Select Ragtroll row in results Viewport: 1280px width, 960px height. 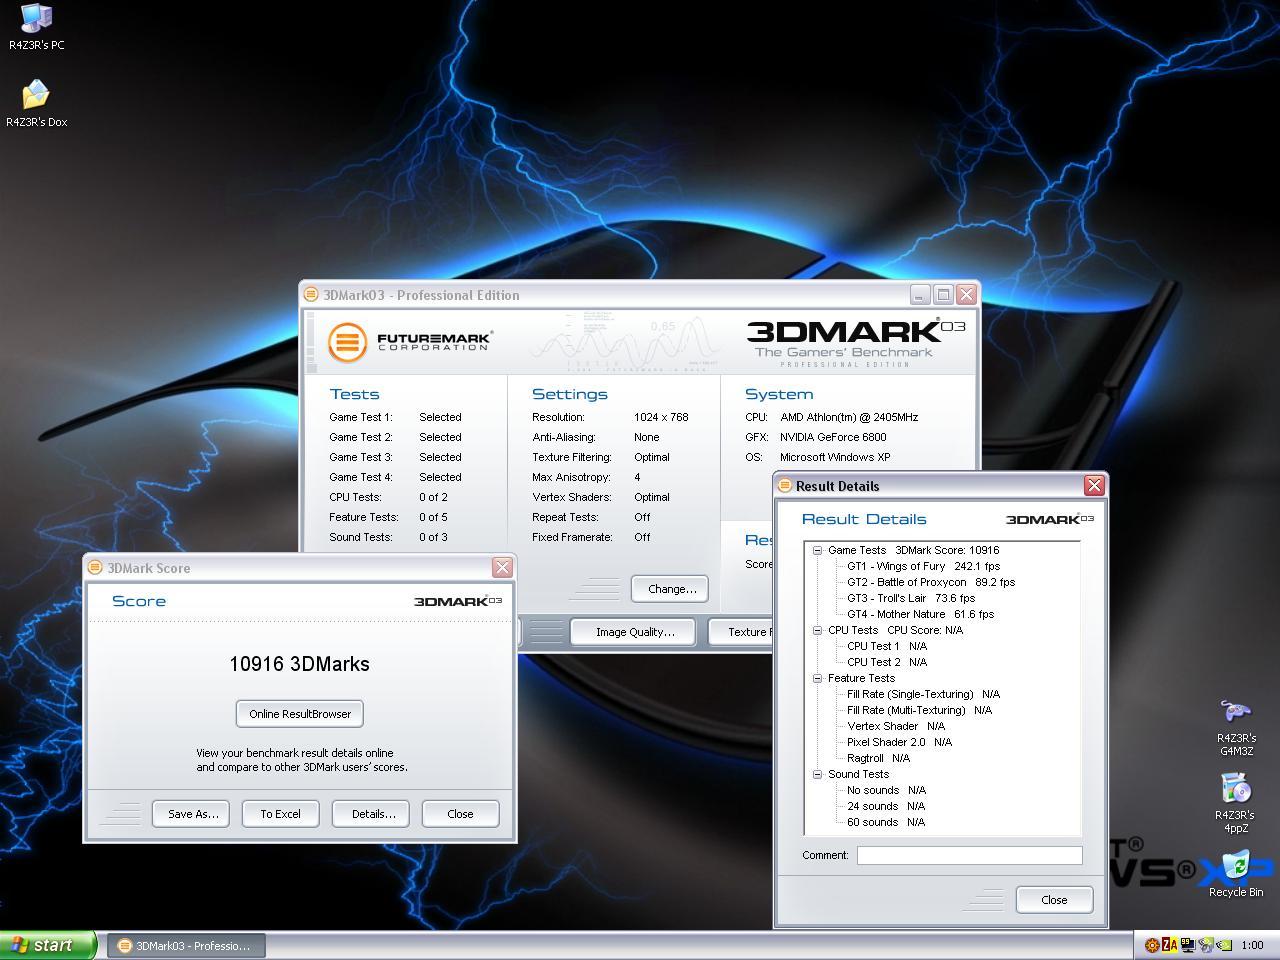(x=878, y=758)
